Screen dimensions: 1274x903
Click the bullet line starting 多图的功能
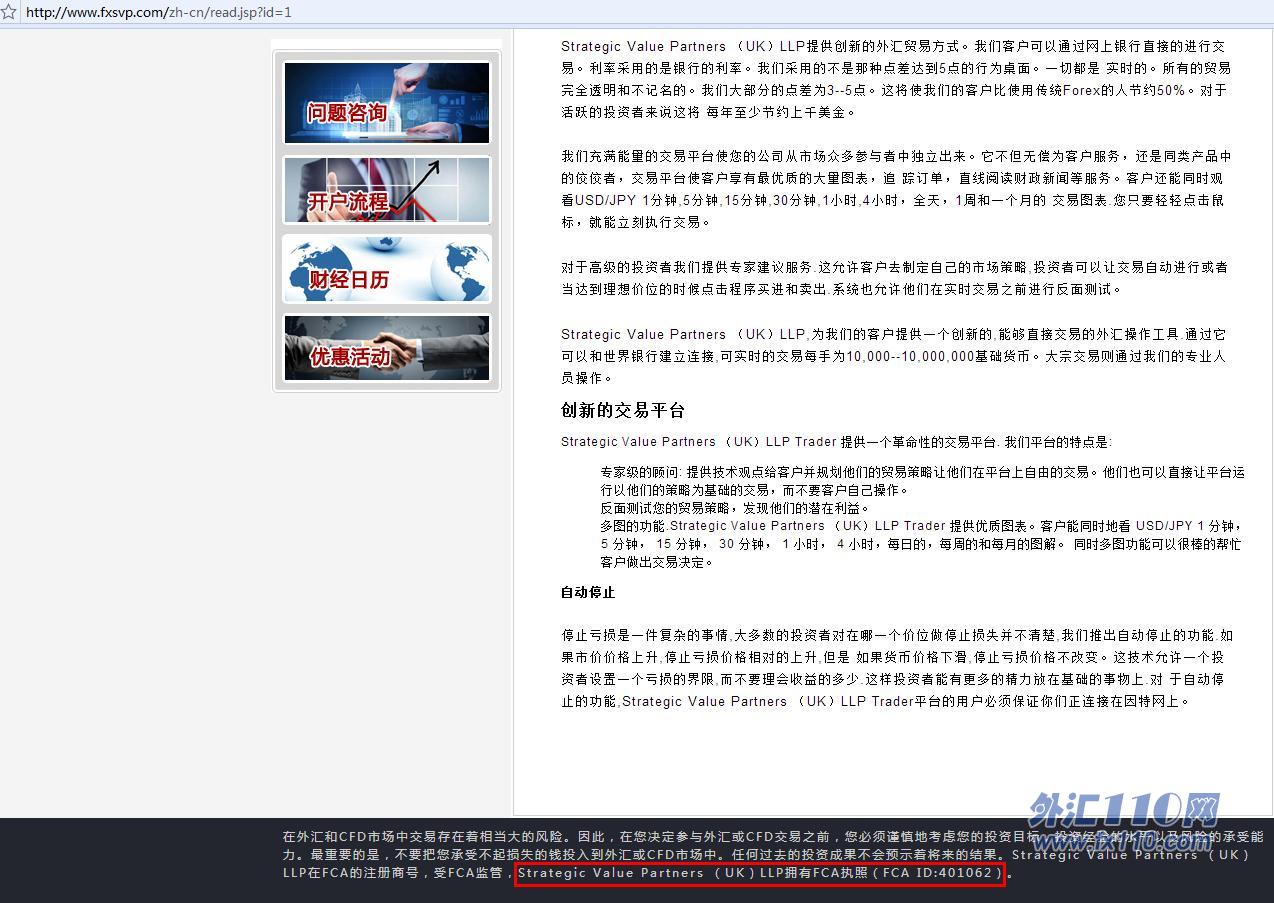922,544
